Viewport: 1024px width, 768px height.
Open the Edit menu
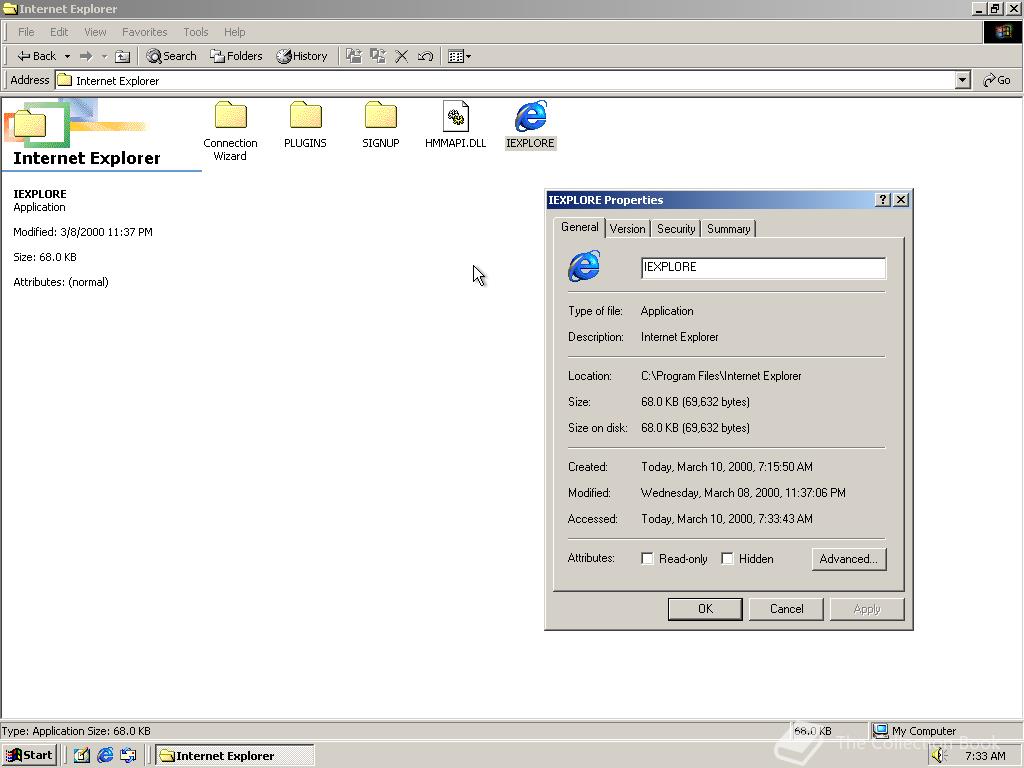click(59, 32)
